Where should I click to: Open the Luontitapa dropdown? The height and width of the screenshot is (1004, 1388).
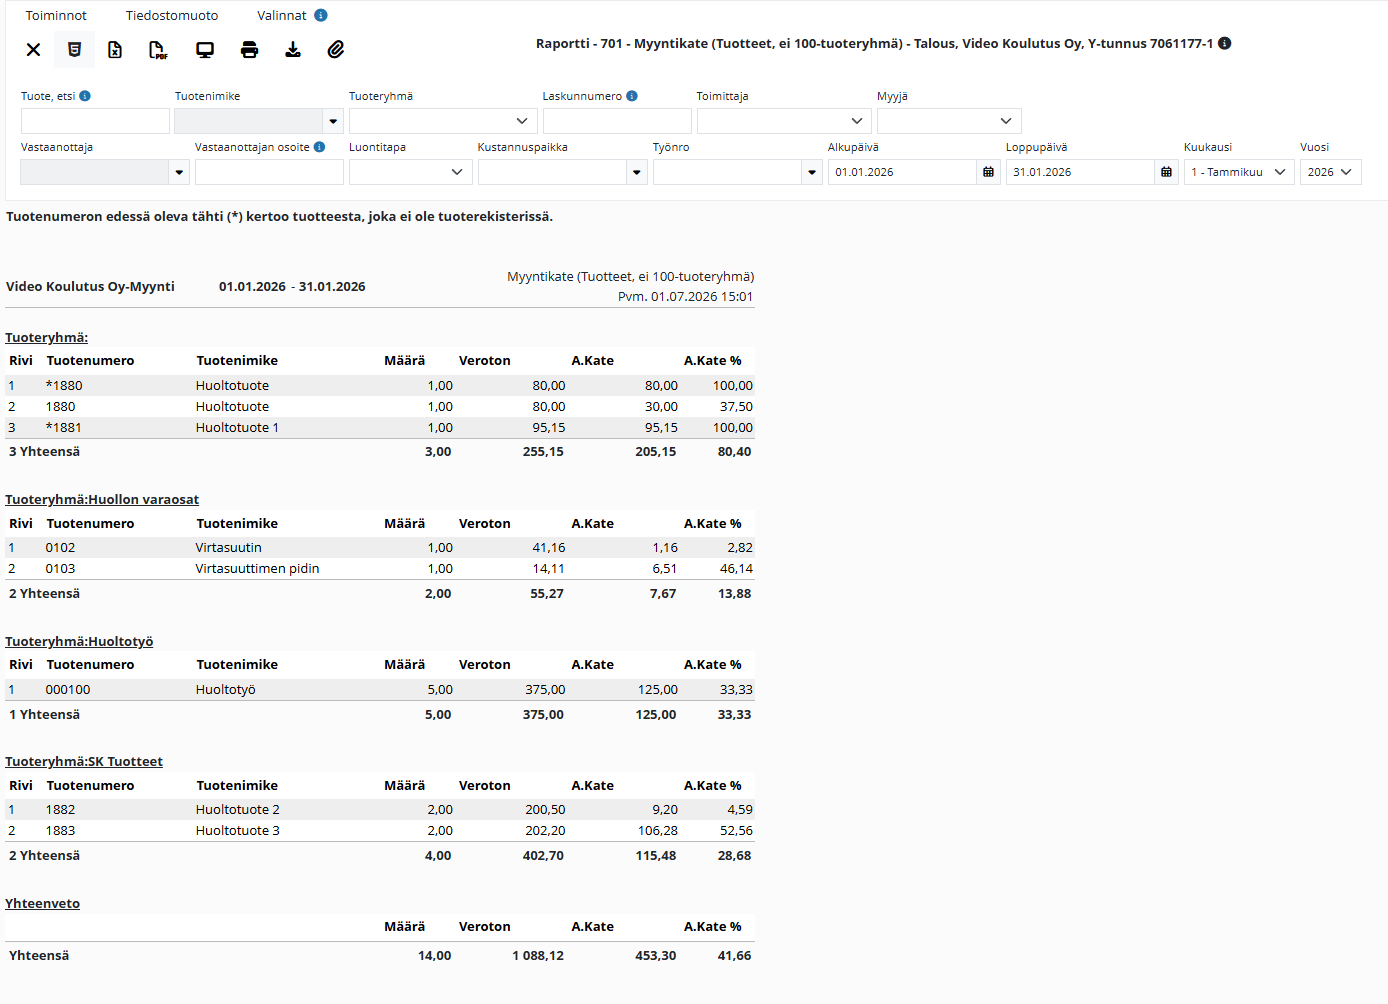tap(411, 172)
